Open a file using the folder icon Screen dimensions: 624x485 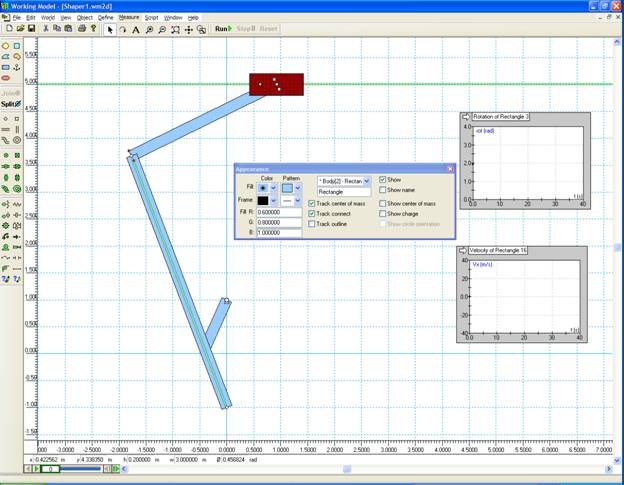(x=20, y=29)
